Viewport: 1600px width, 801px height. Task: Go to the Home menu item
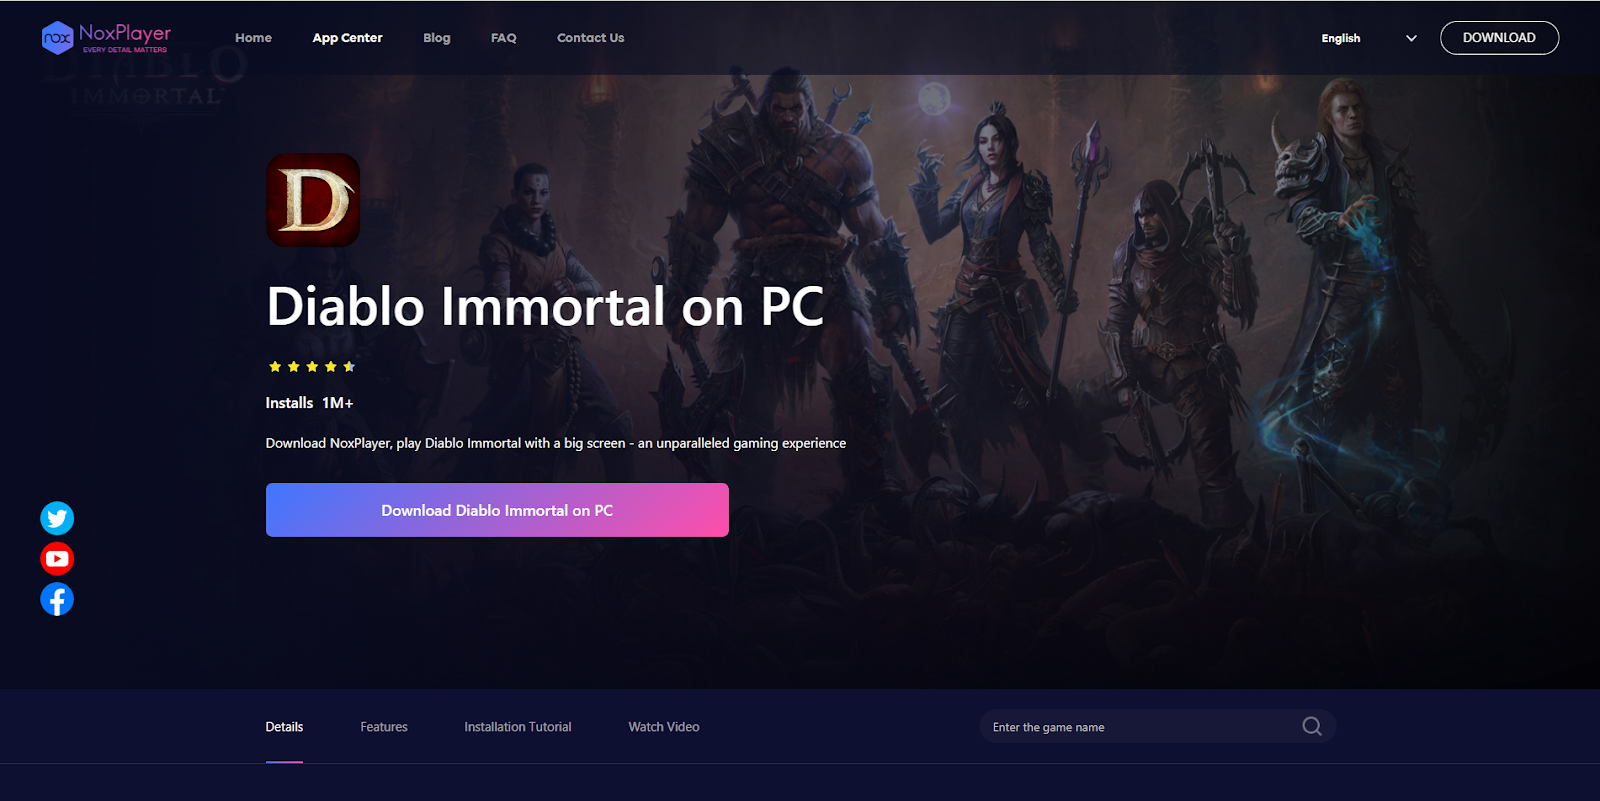click(253, 38)
